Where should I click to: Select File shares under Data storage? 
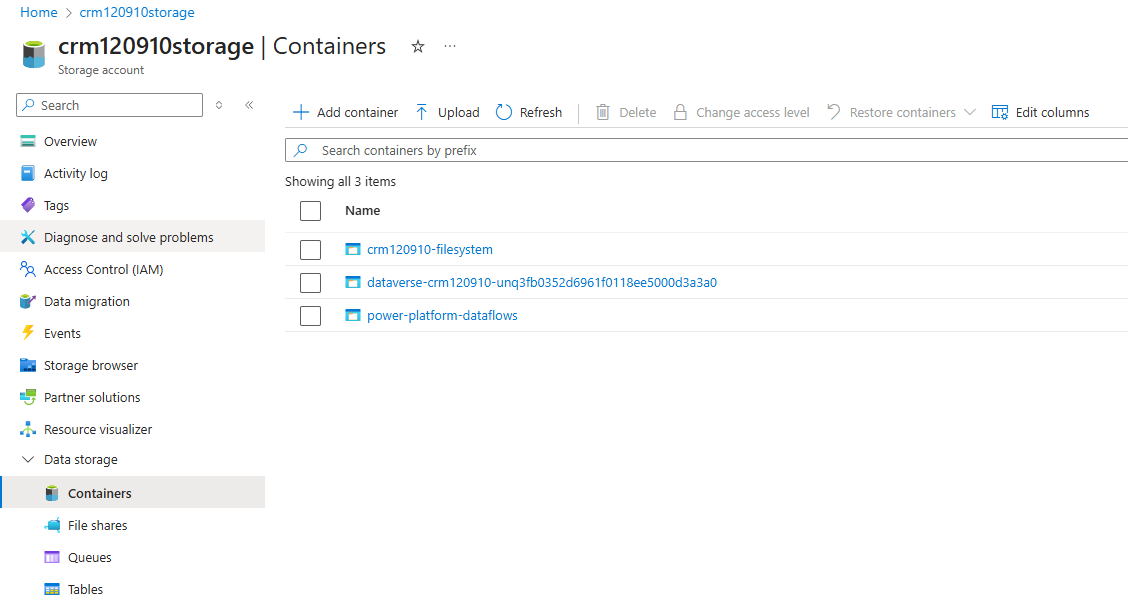[97, 526]
